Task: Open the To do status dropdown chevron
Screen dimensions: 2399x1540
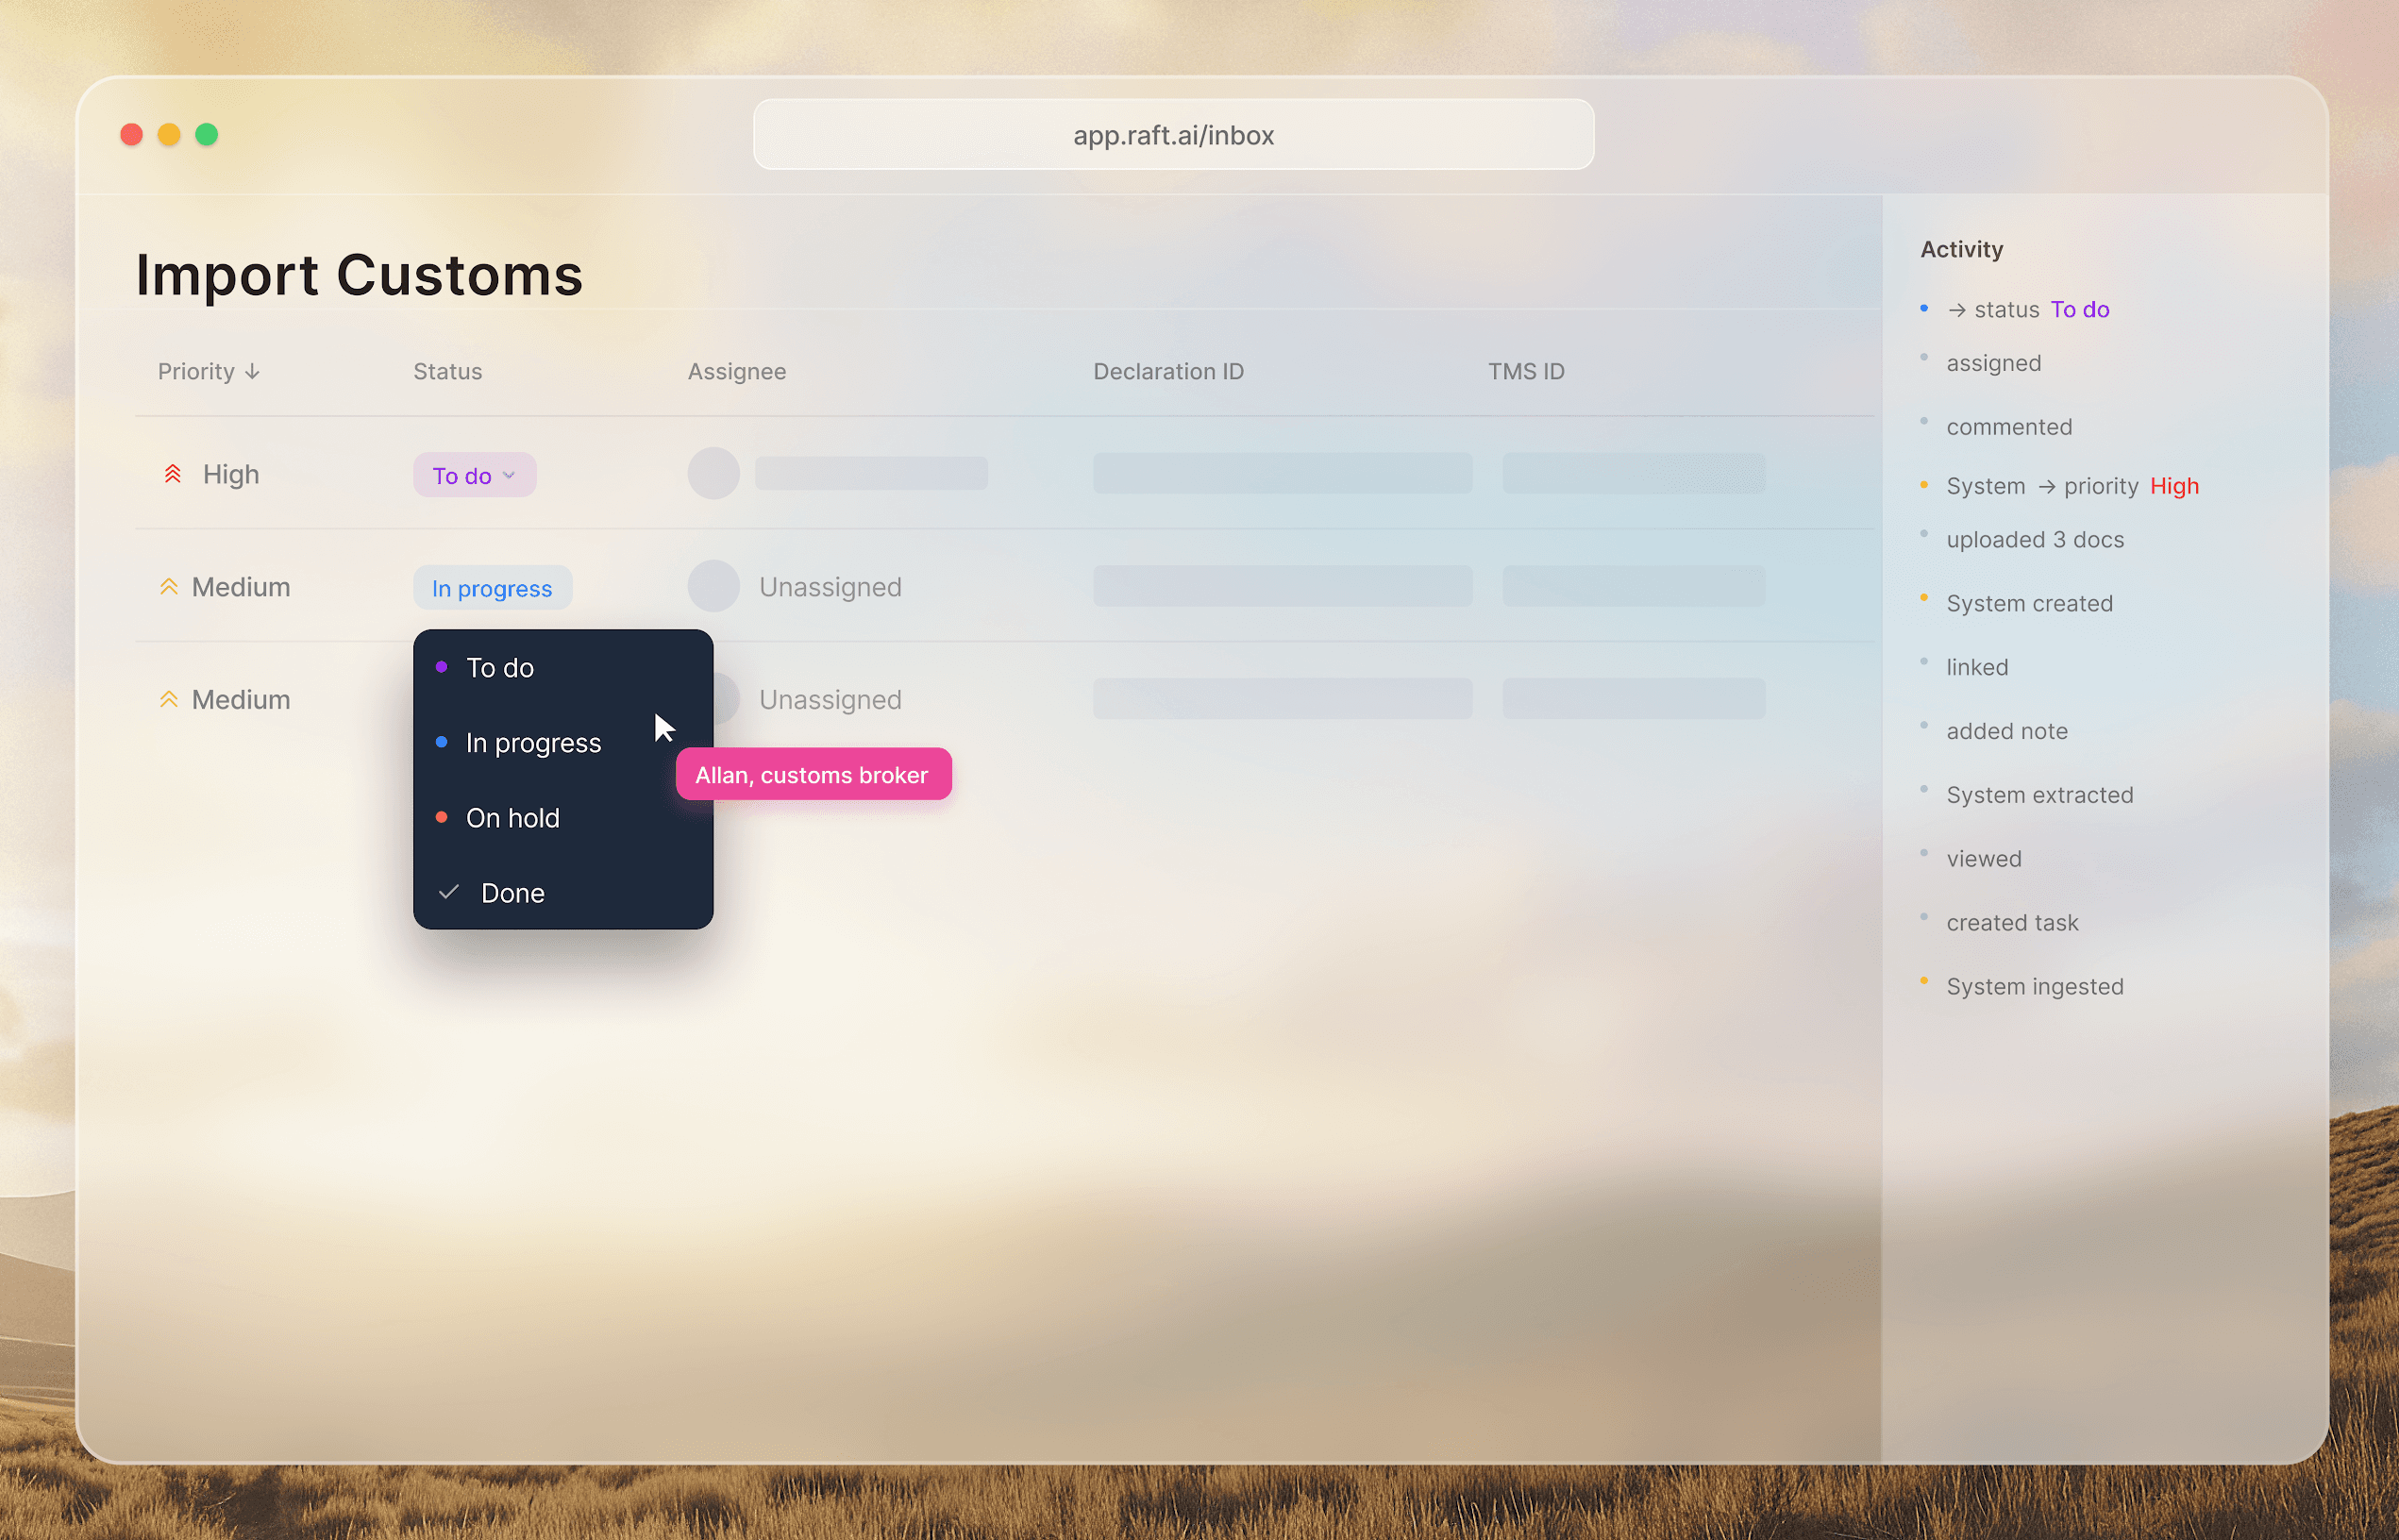Action: pos(509,476)
